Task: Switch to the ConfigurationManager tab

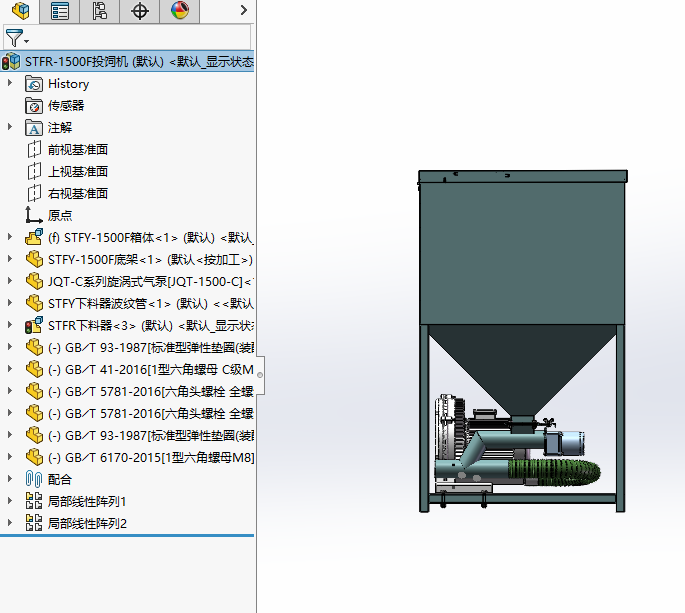Action: pyautogui.click(x=100, y=11)
